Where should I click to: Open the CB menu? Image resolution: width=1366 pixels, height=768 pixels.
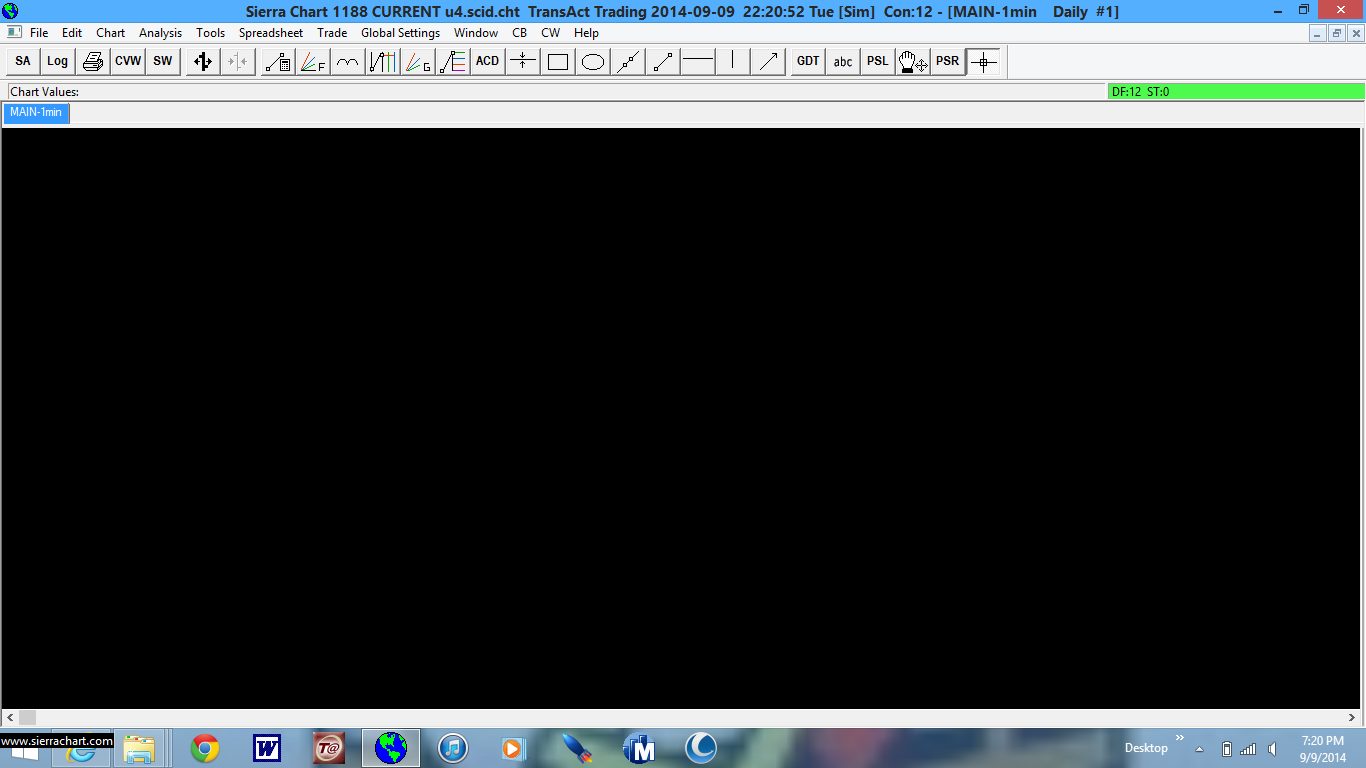(x=520, y=33)
